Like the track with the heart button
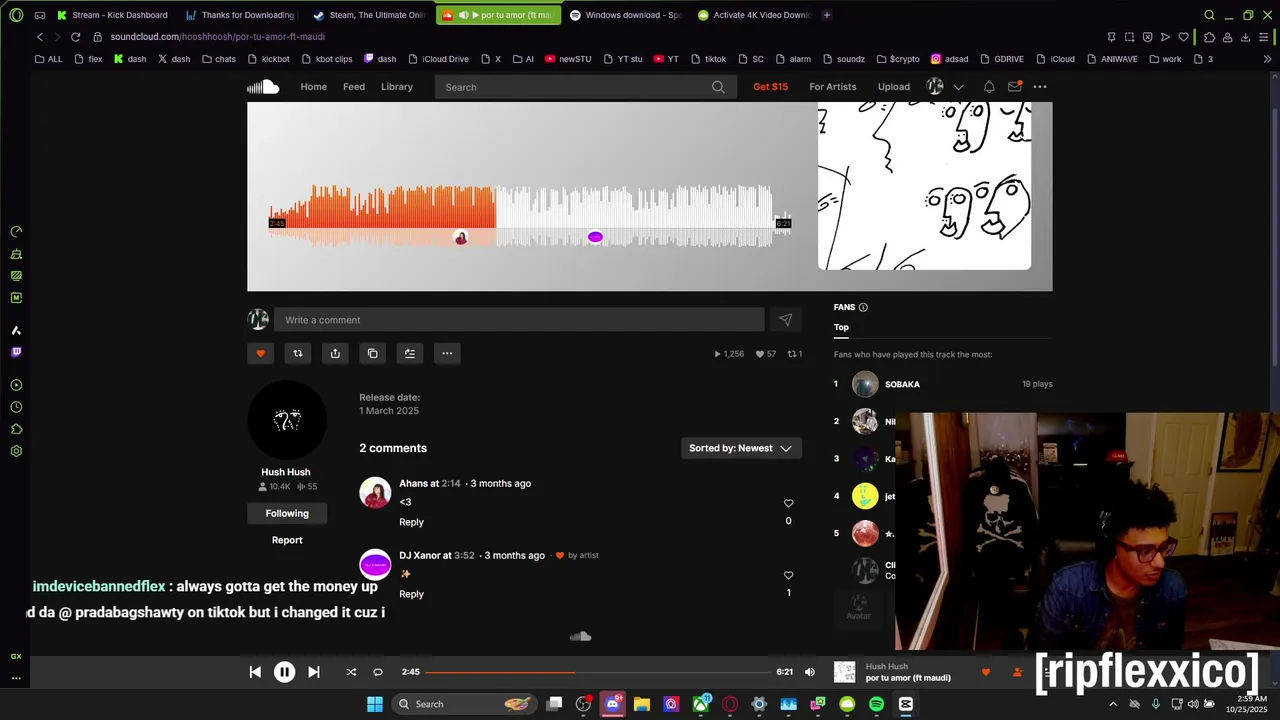Viewport: 1280px width, 720px height. point(260,353)
